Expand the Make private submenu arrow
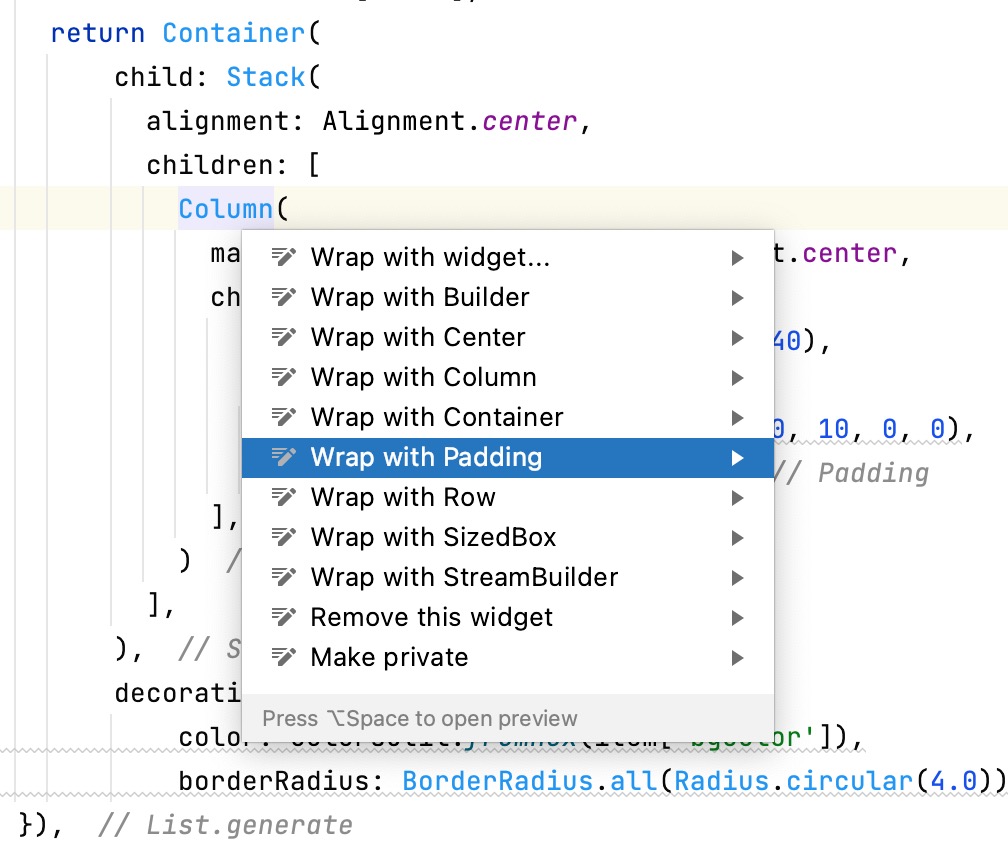Image resolution: width=1008 pixels, height=852 pixels. [738, 658]
